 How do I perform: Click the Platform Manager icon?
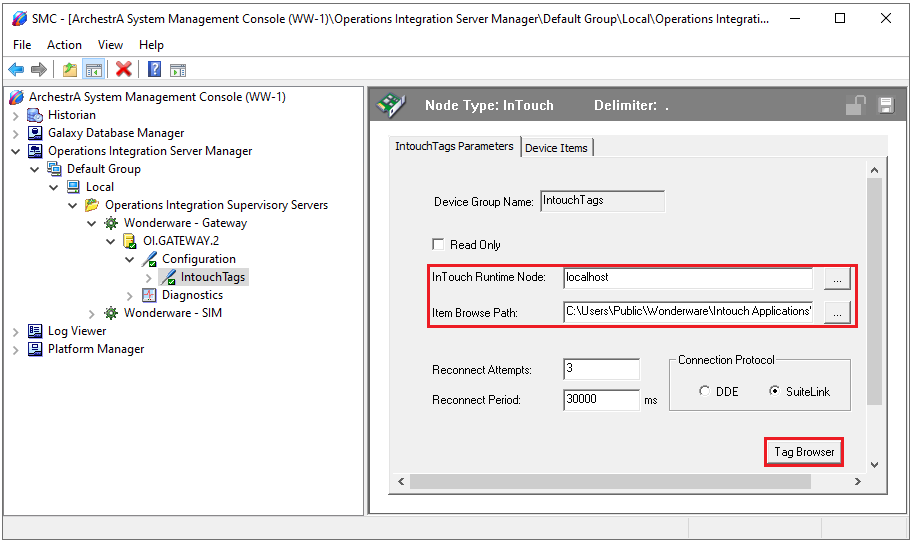[x=35, y=349]
